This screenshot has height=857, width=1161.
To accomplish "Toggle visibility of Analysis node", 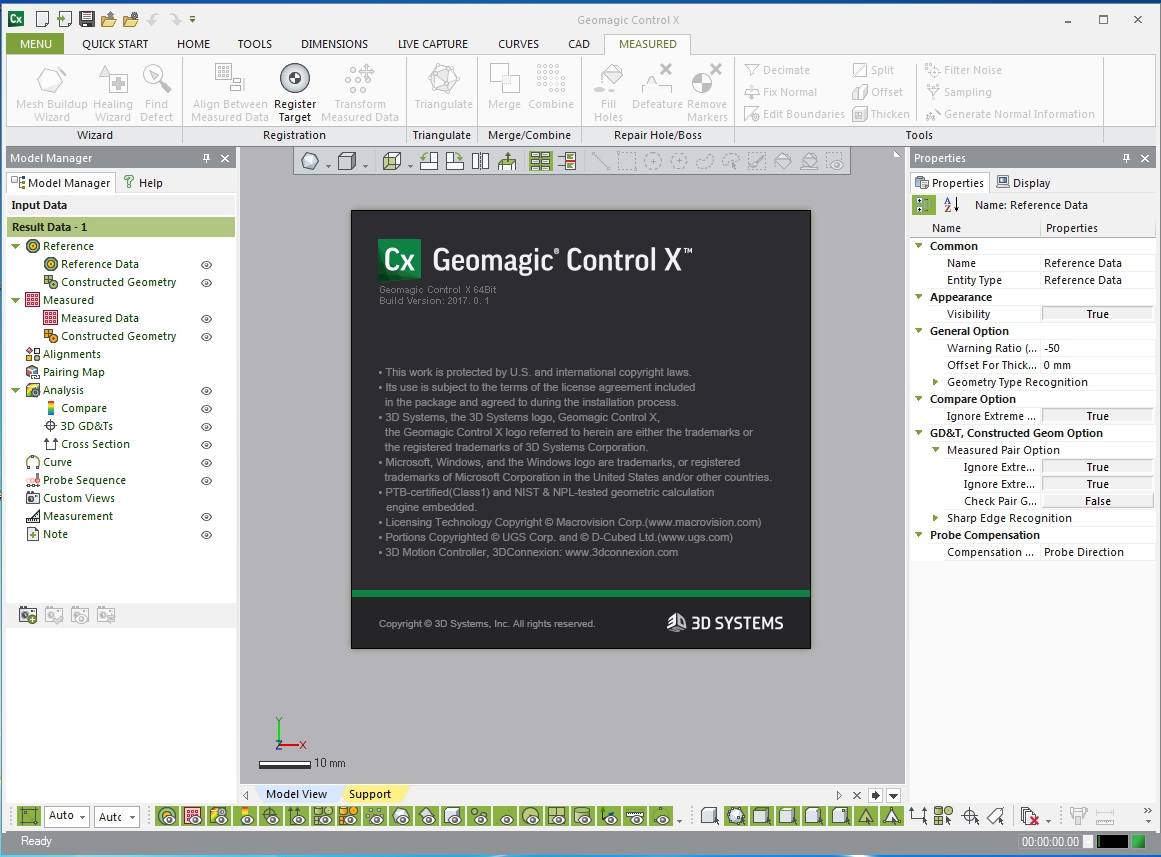I will [x=207, y=390].
